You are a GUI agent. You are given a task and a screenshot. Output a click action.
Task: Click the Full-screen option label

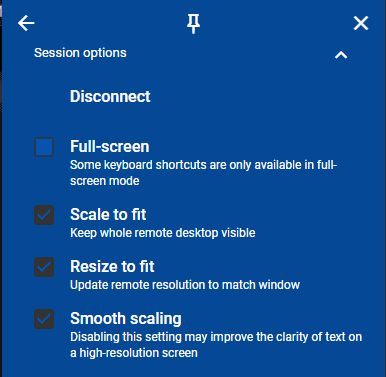(110, 147)
